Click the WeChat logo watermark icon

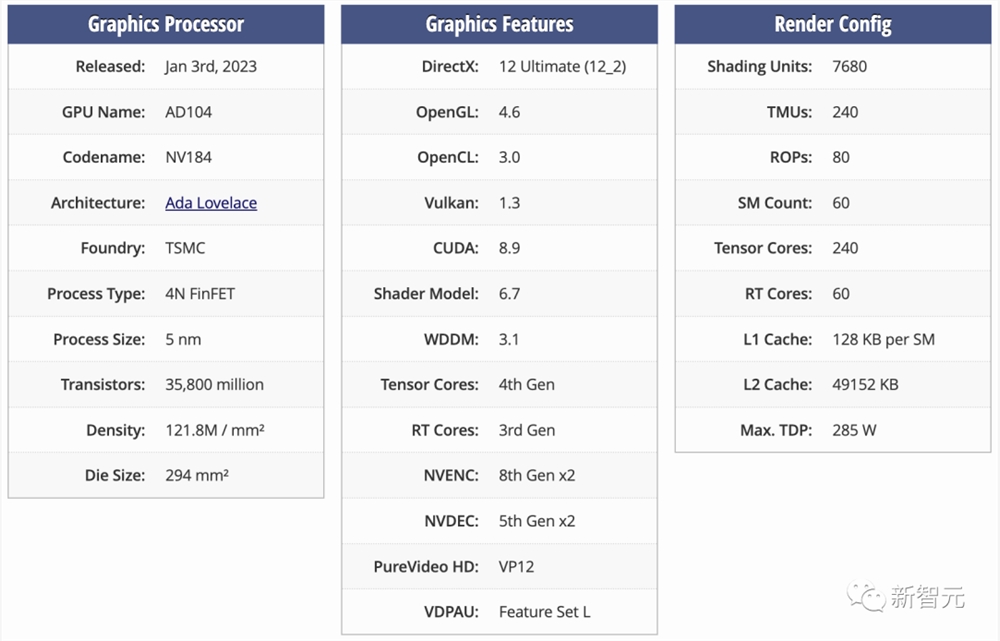(x=865, y=596)
